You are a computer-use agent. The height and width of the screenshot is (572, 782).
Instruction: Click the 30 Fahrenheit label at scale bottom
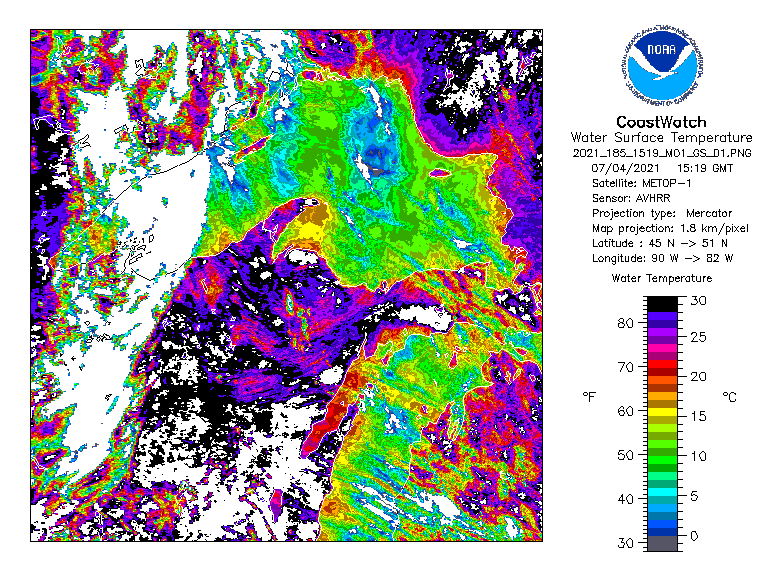point(625,543)
